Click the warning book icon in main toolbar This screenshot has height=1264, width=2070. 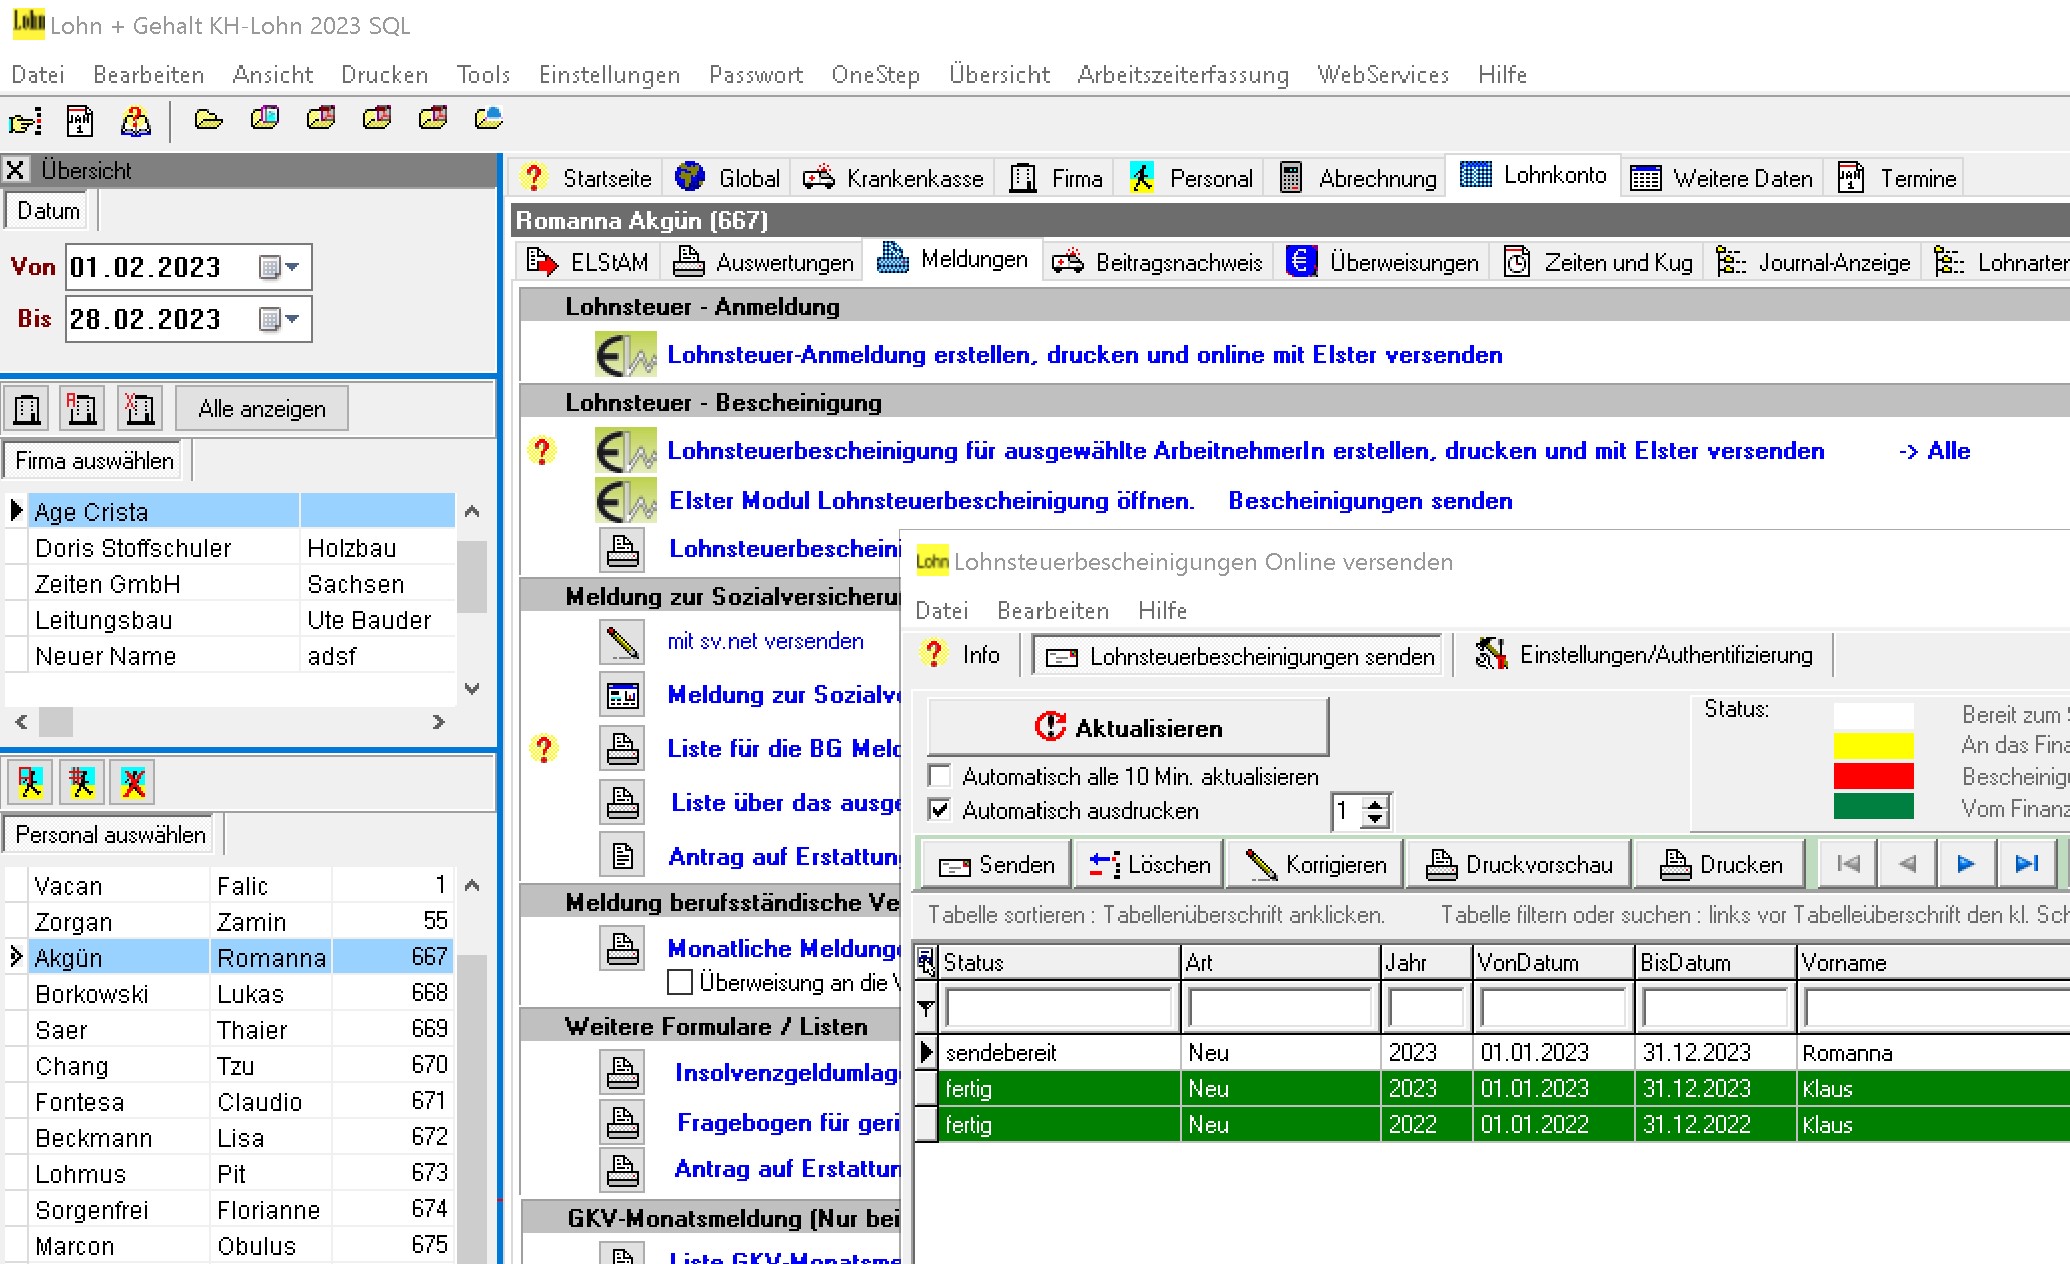click(x=135, y=122)
